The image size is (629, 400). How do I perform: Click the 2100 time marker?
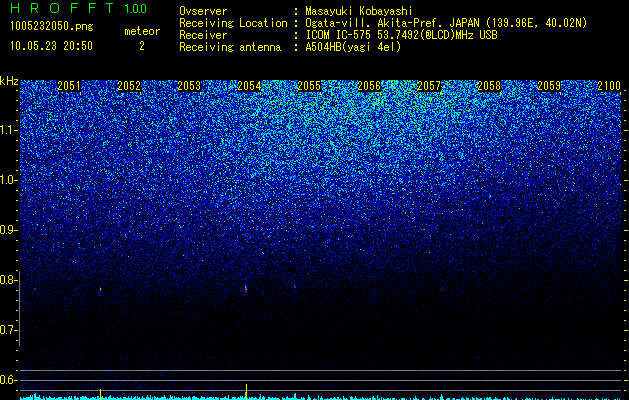click(x=609, y=86)
